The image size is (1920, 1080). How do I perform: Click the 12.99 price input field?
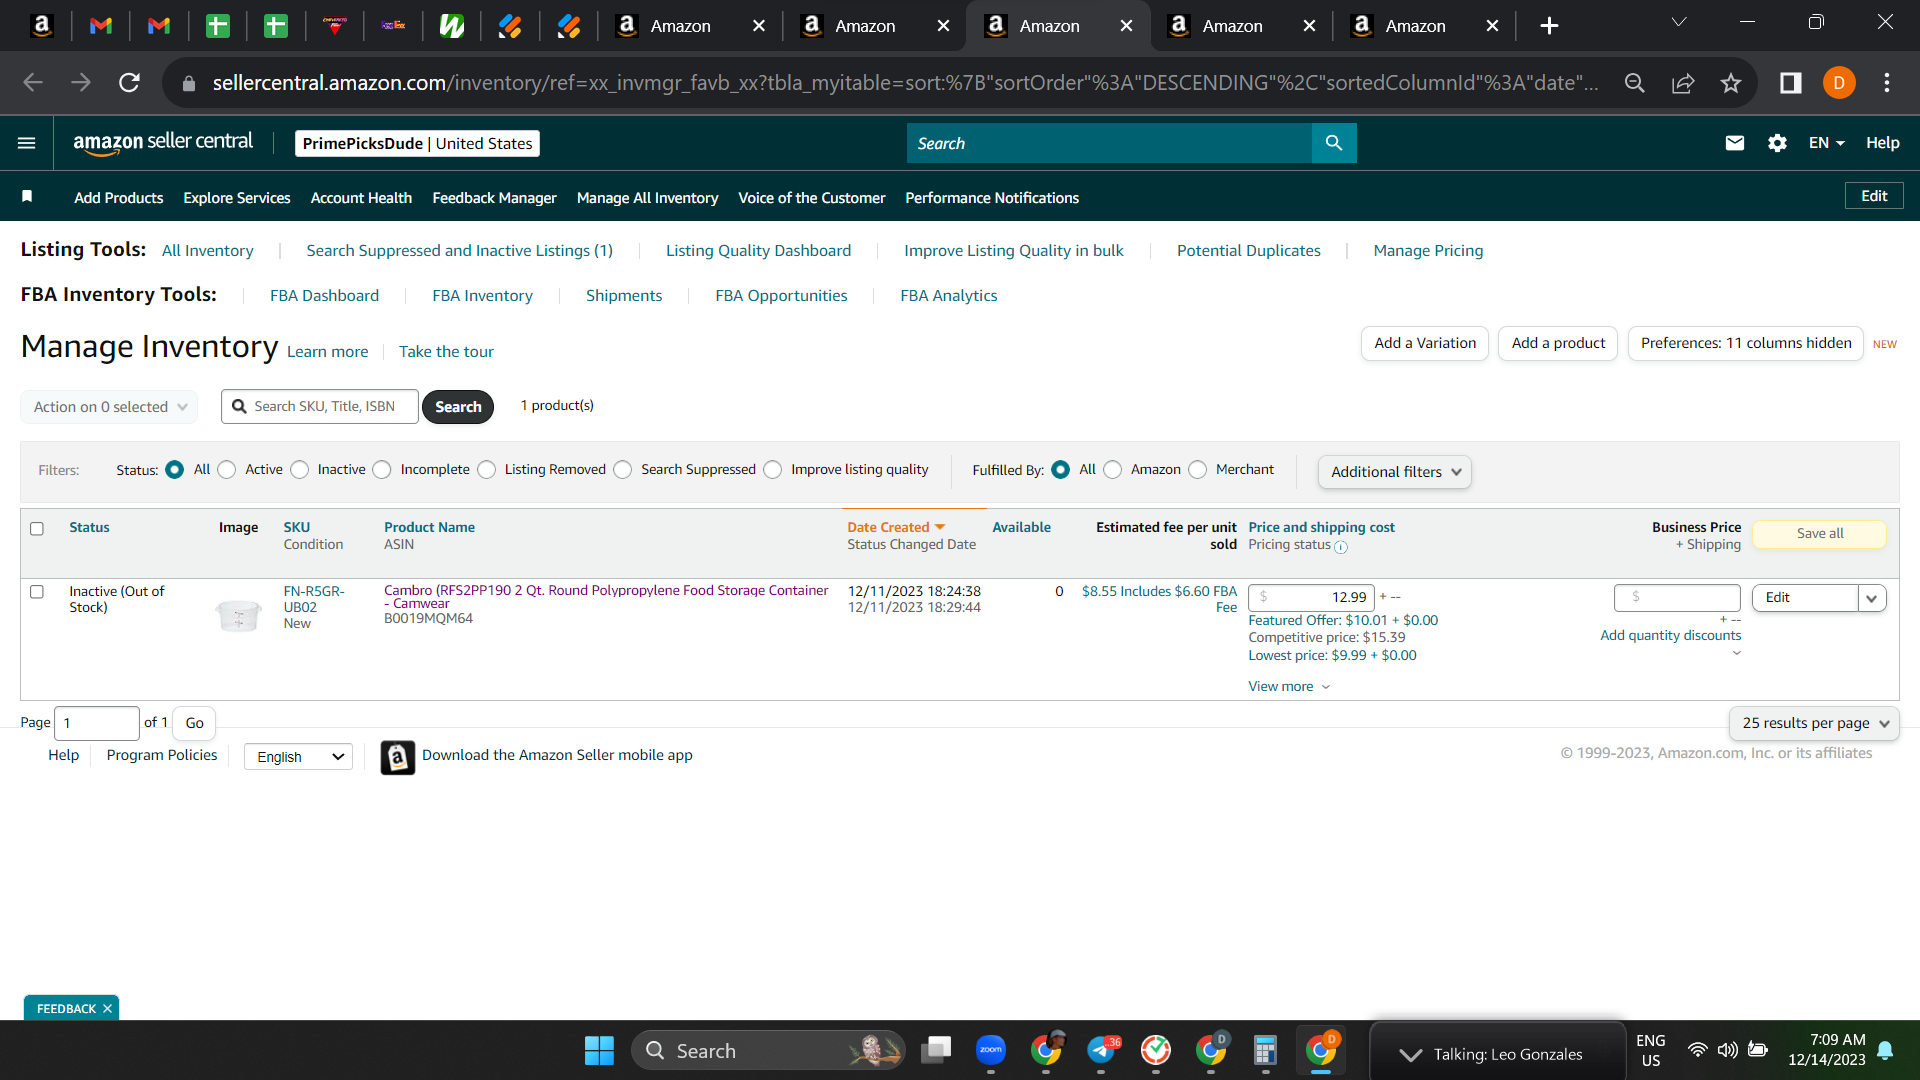pos(1312,598)
